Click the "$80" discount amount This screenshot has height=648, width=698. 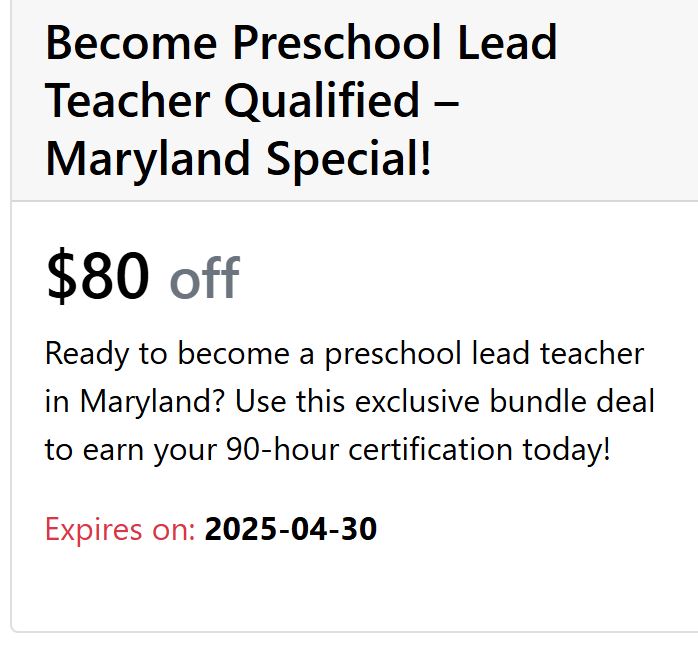[98, 276]
